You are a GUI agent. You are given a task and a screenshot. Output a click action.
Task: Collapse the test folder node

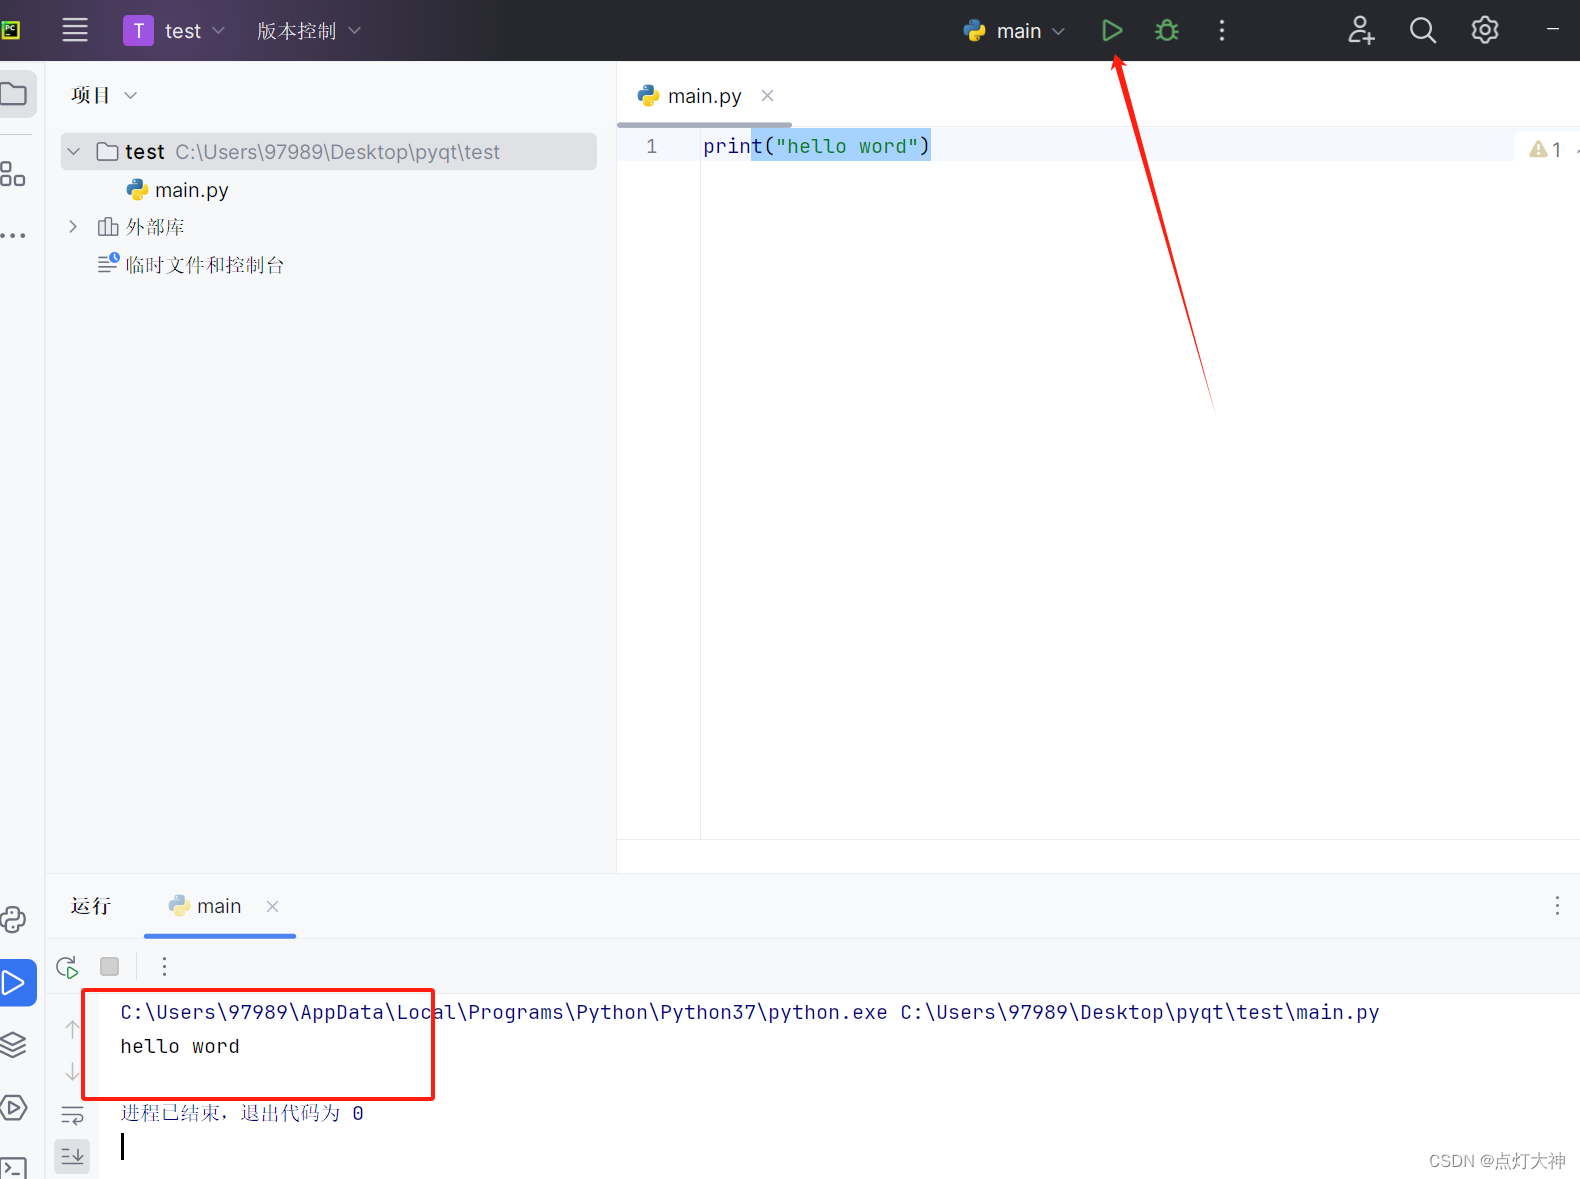point(73,152)
